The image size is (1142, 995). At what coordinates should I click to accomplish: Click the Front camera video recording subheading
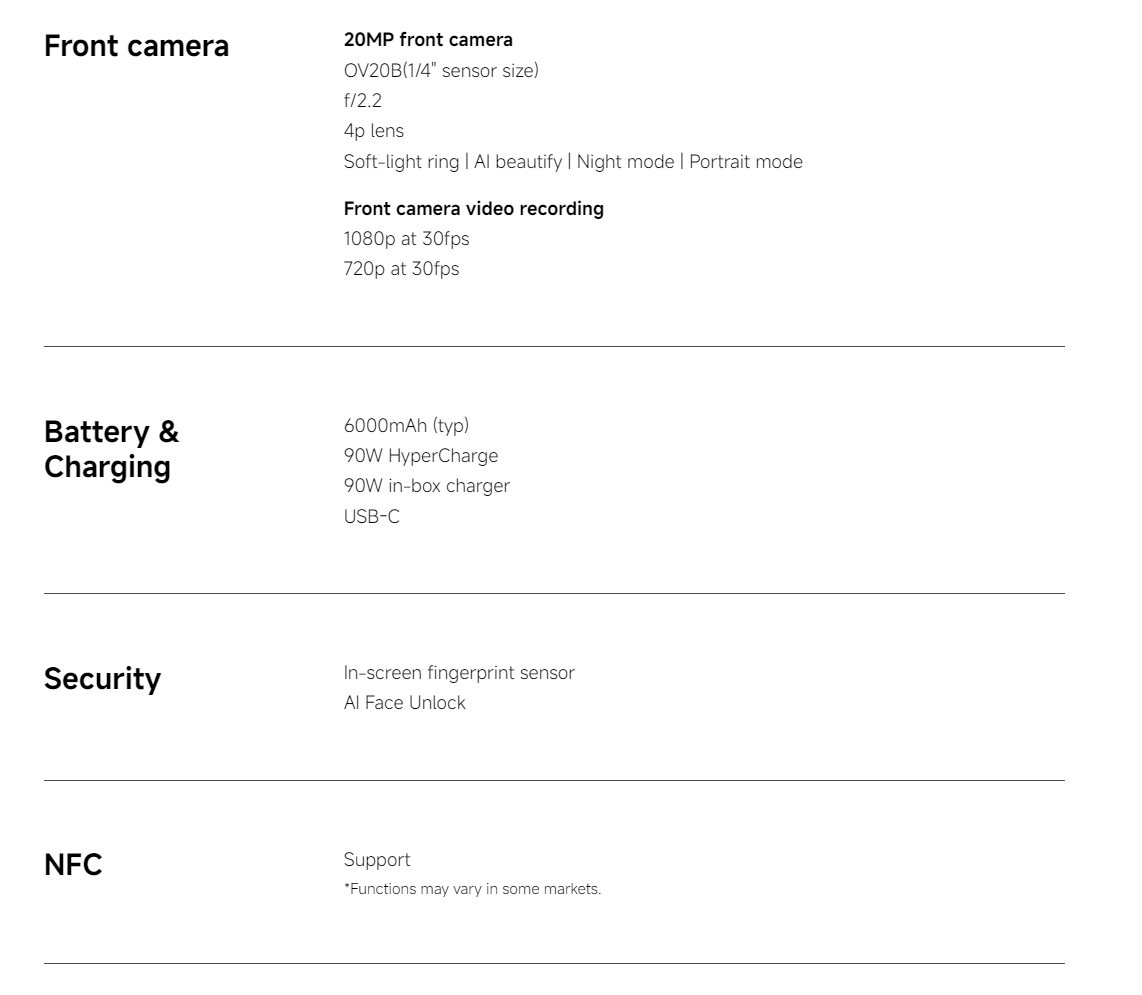click(x=473, y=209)
